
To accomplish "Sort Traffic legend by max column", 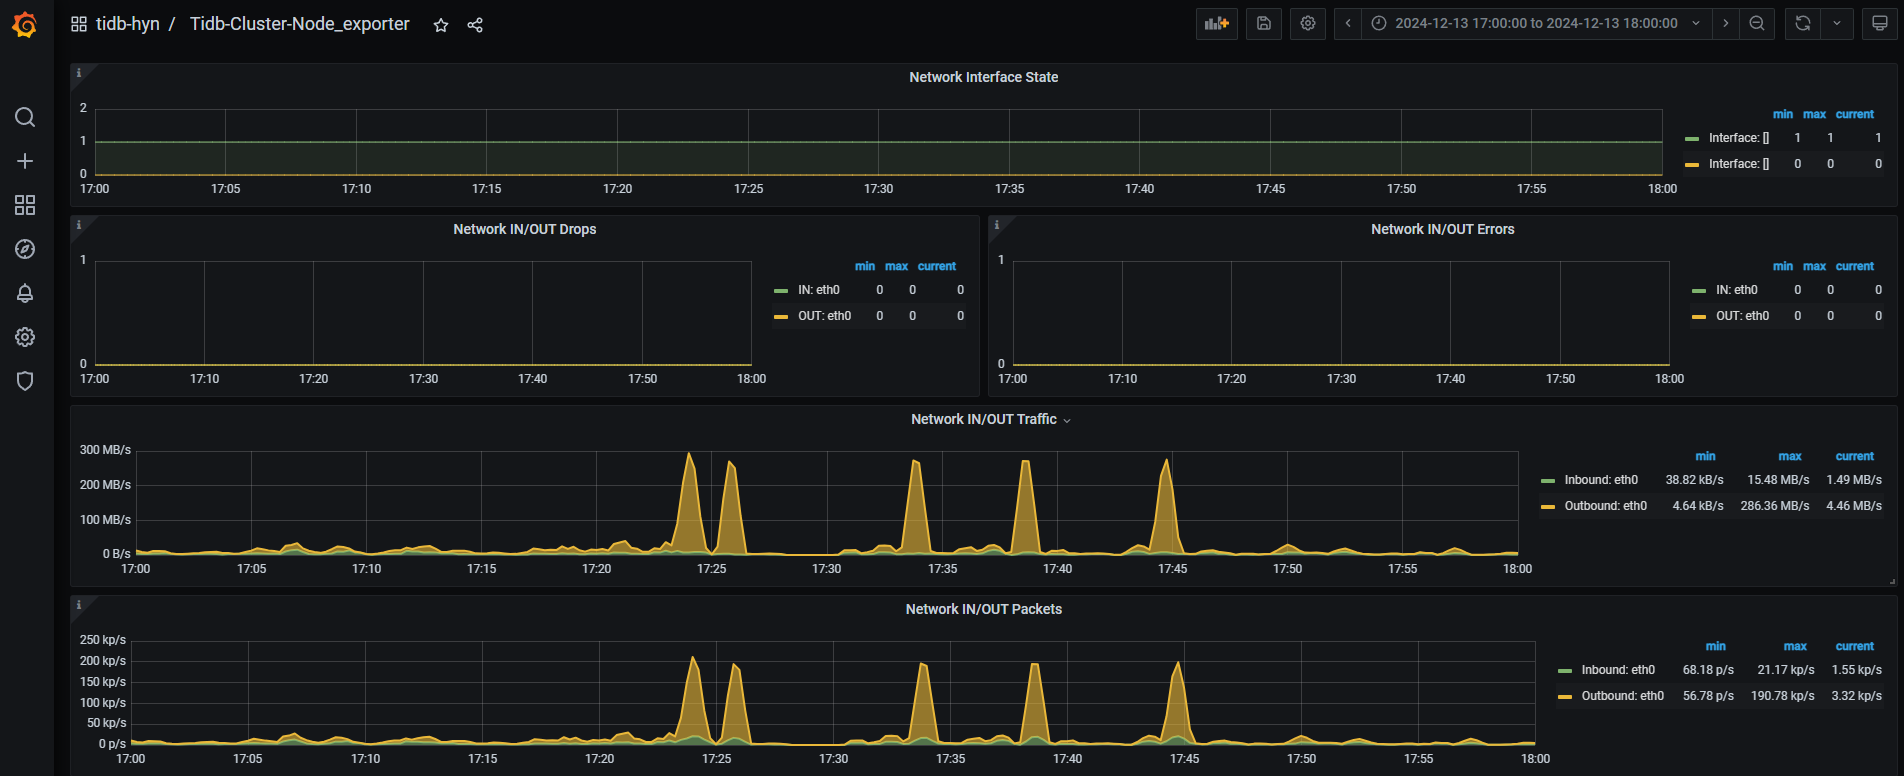I will (1789, 456).
